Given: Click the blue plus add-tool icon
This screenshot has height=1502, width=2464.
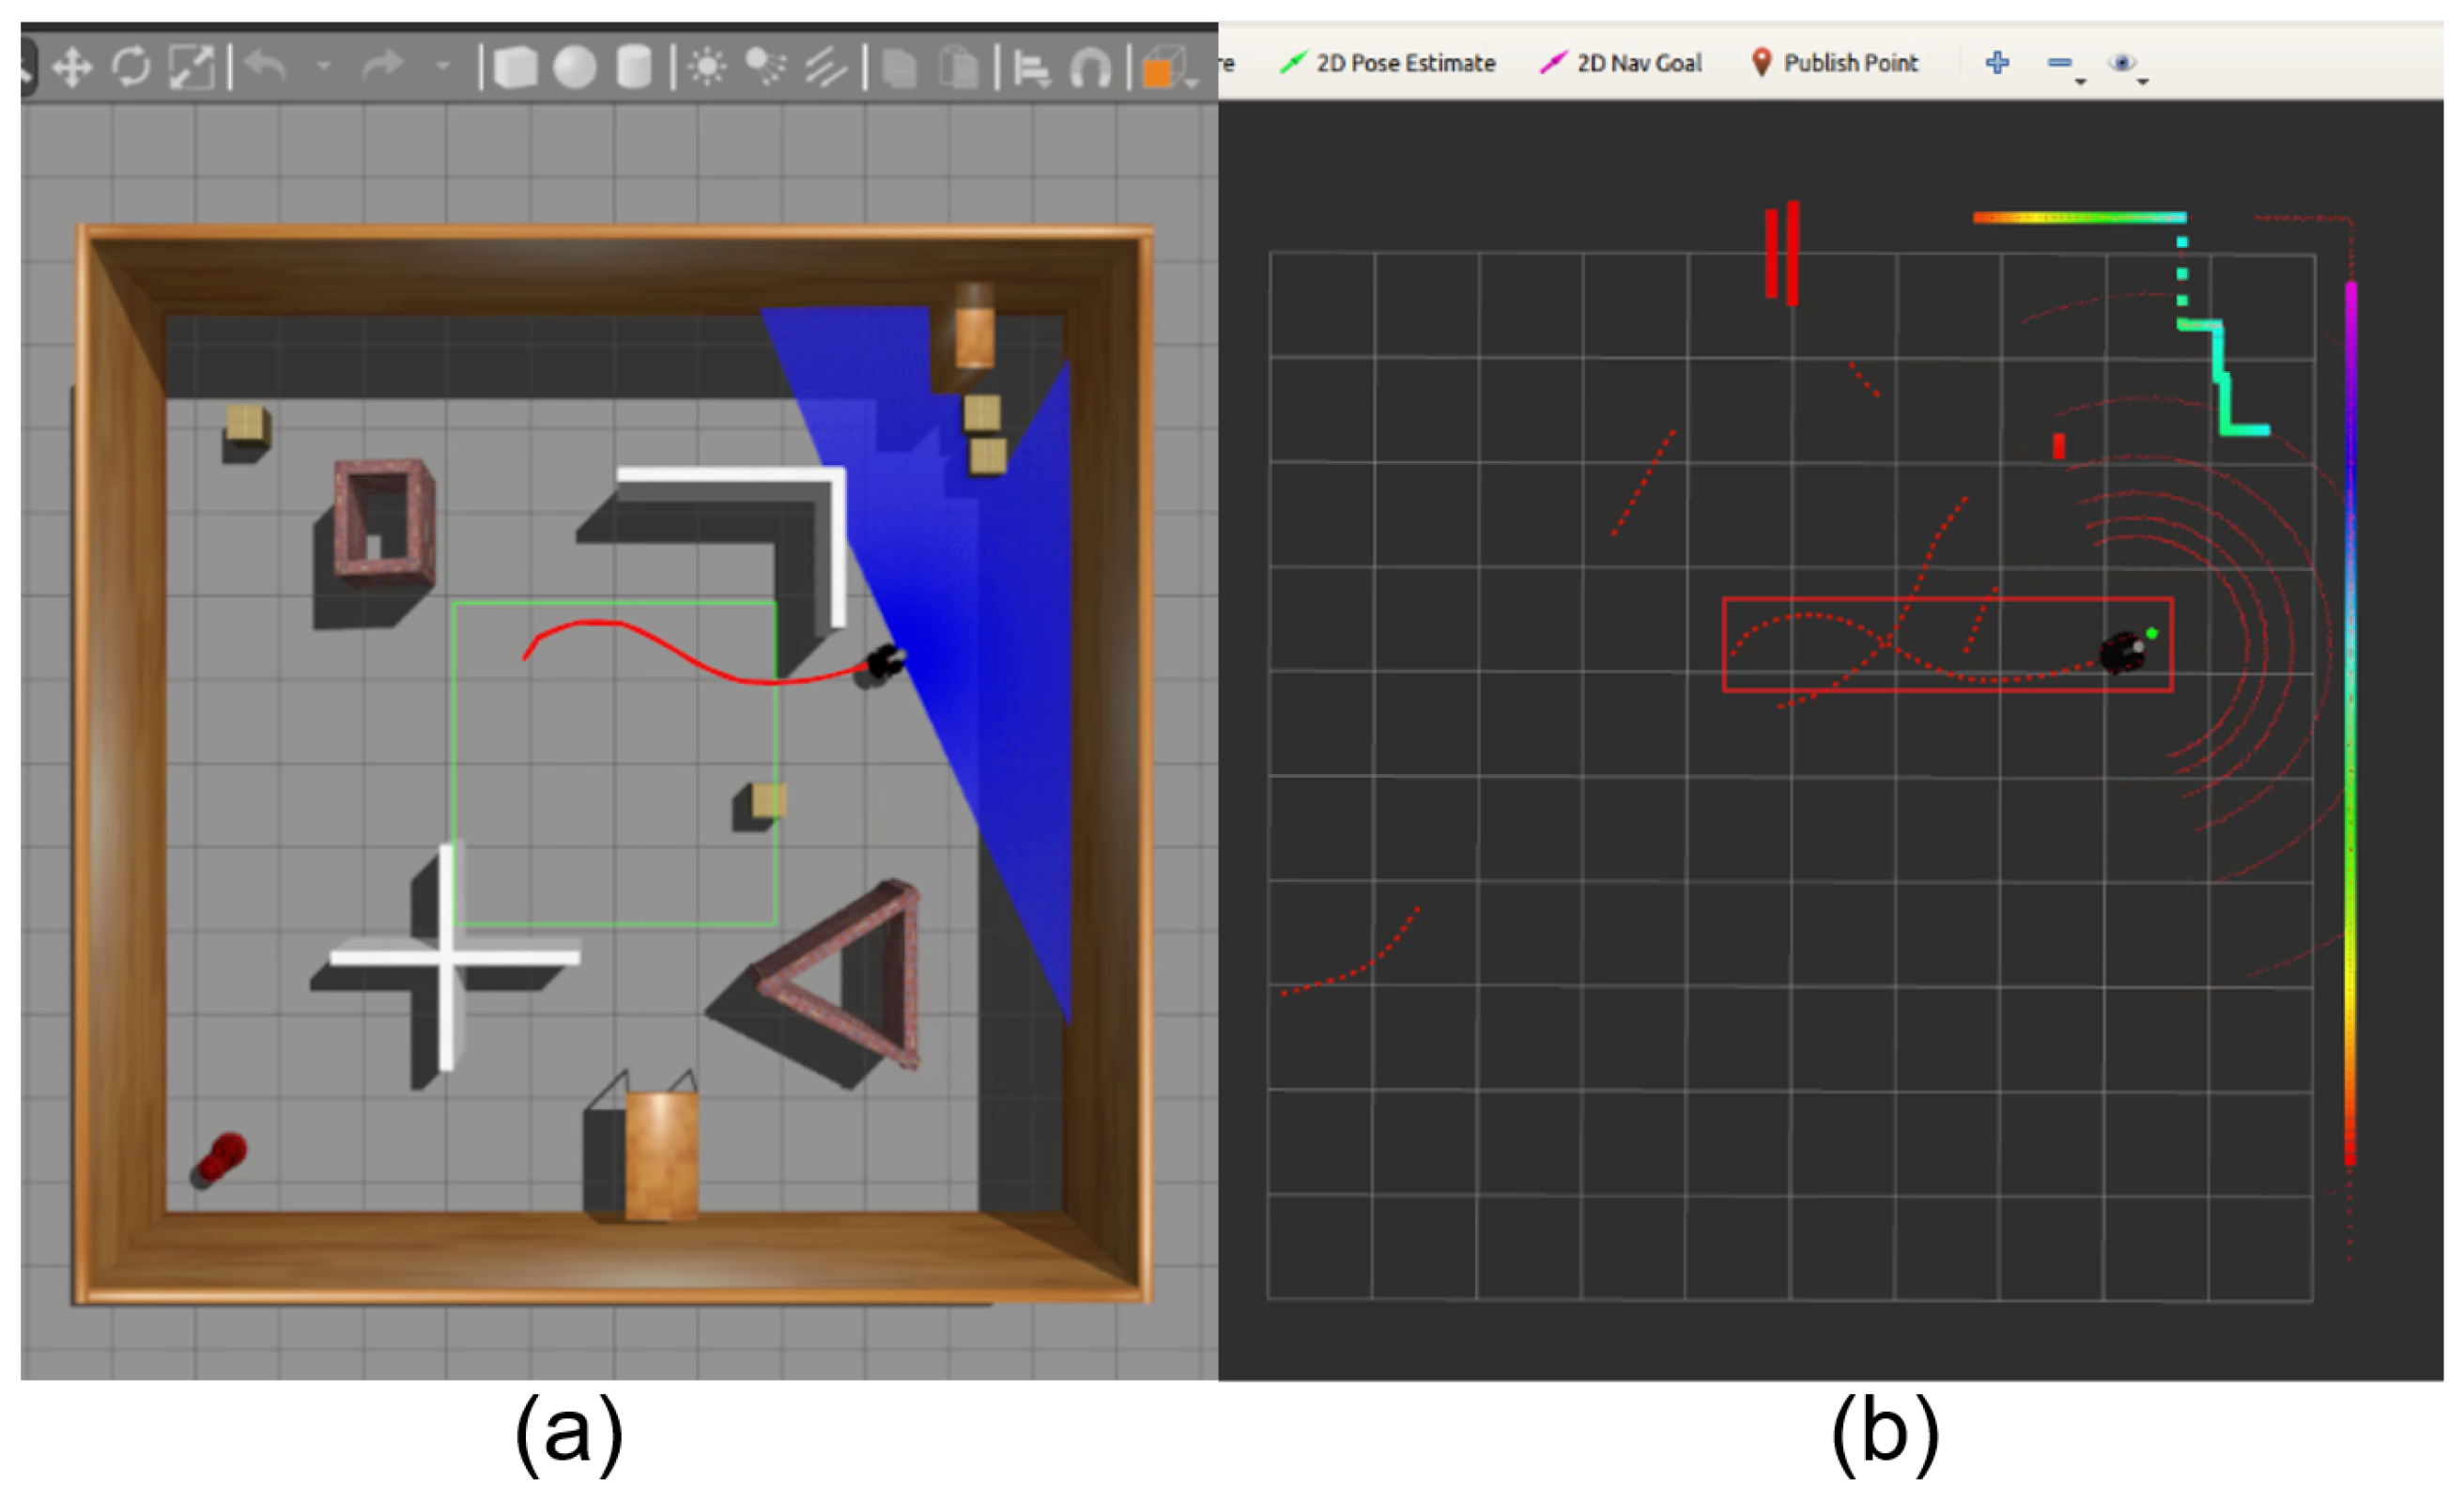Looking at the screenshot, I should pyautogui.click(x=1997, y=62).
